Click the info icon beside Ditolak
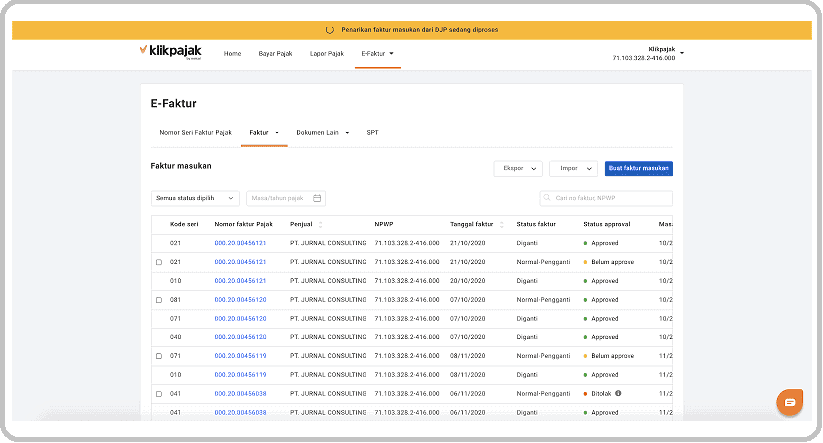The height and width of the screenshot is (443, 823). coord(618,393)
